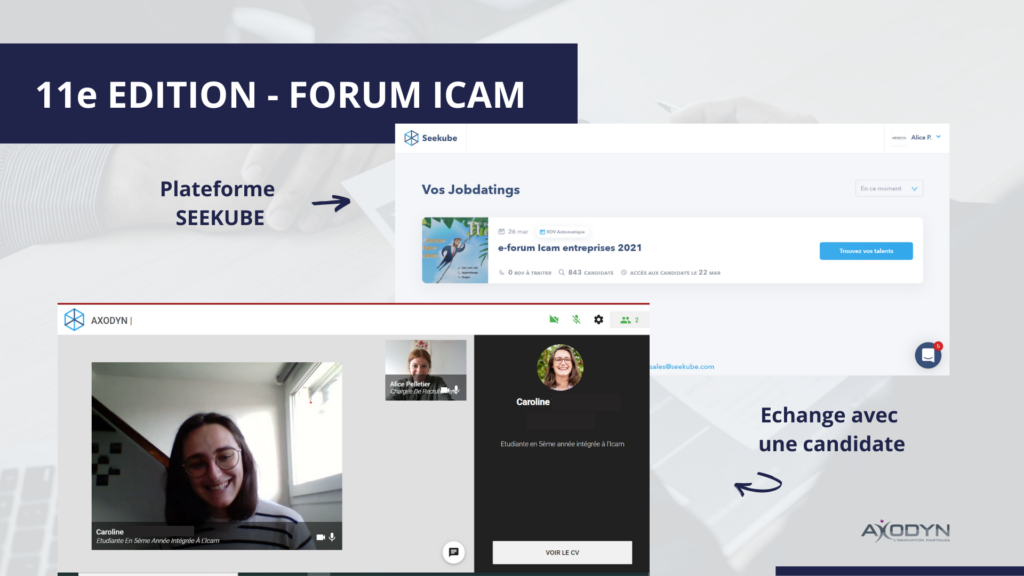Click the sales@seekube.com email link
Screen dimensions: 1024x576
pyautogui.click(x=682, y=366)
